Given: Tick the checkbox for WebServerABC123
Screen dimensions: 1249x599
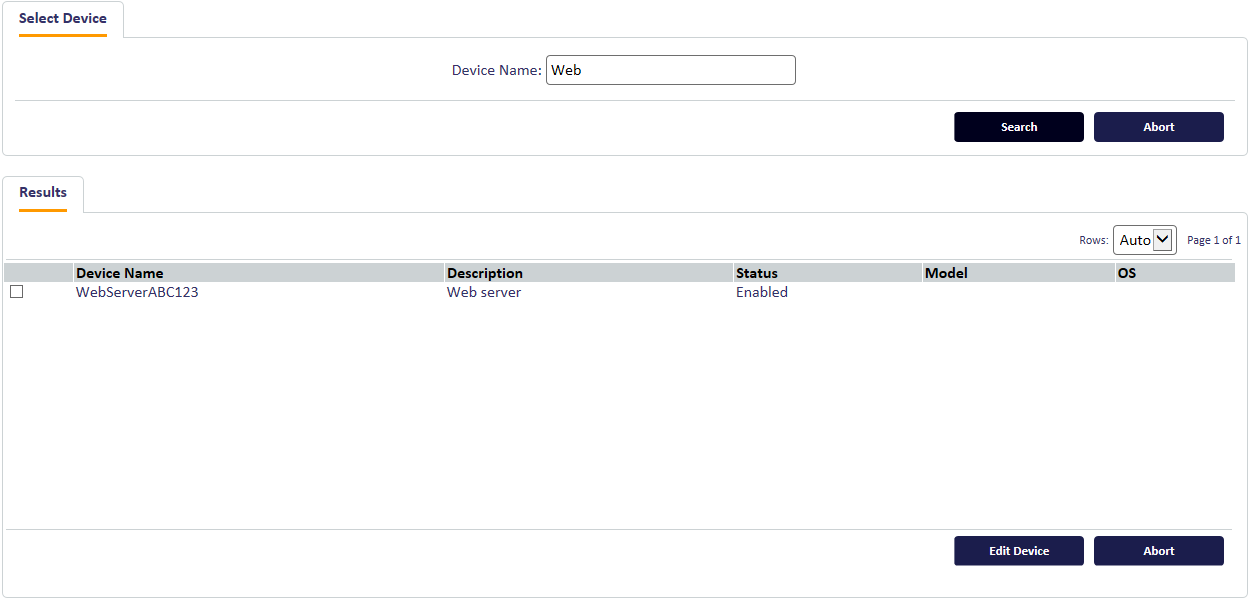Looking at the screenshot, I should tap(17, 292).
